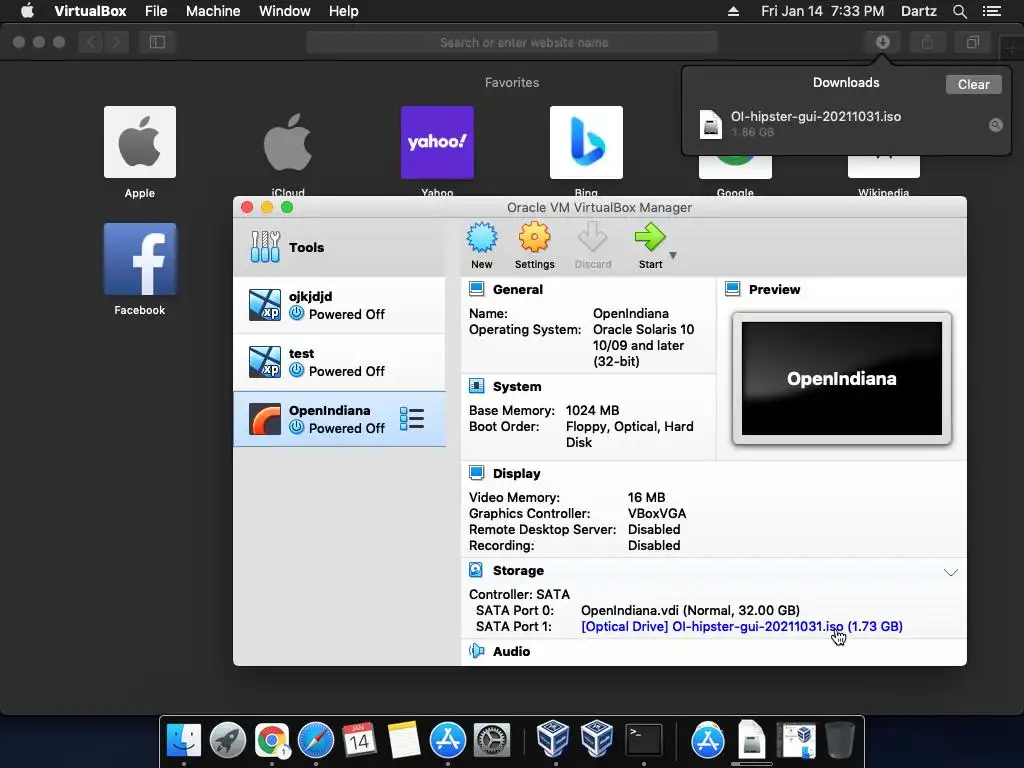Image resolution: width=1024 pixels, height=768 pixels.
Task: Click the General section heading
Action: point(518,289)
